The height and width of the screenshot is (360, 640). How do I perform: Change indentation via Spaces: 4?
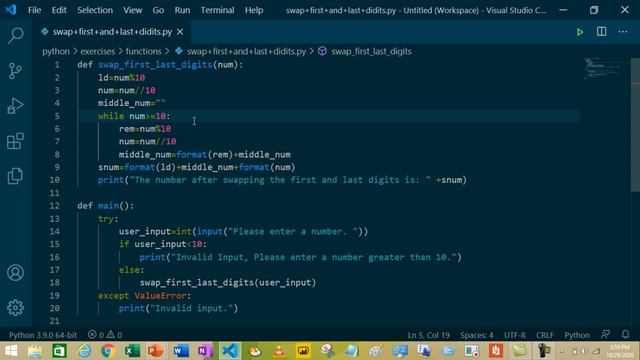(476, 335)
